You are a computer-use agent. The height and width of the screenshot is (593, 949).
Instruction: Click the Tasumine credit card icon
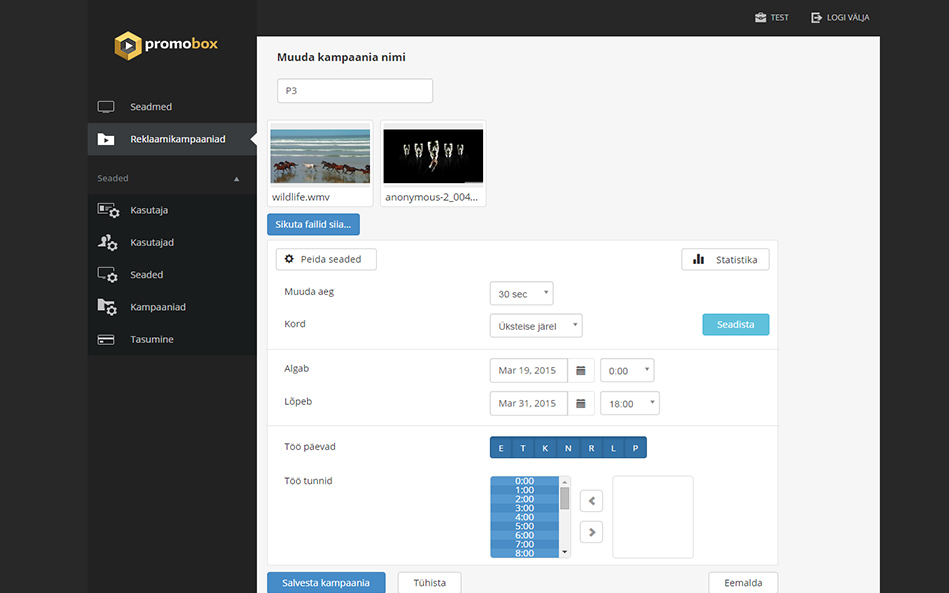click(106, 340)
